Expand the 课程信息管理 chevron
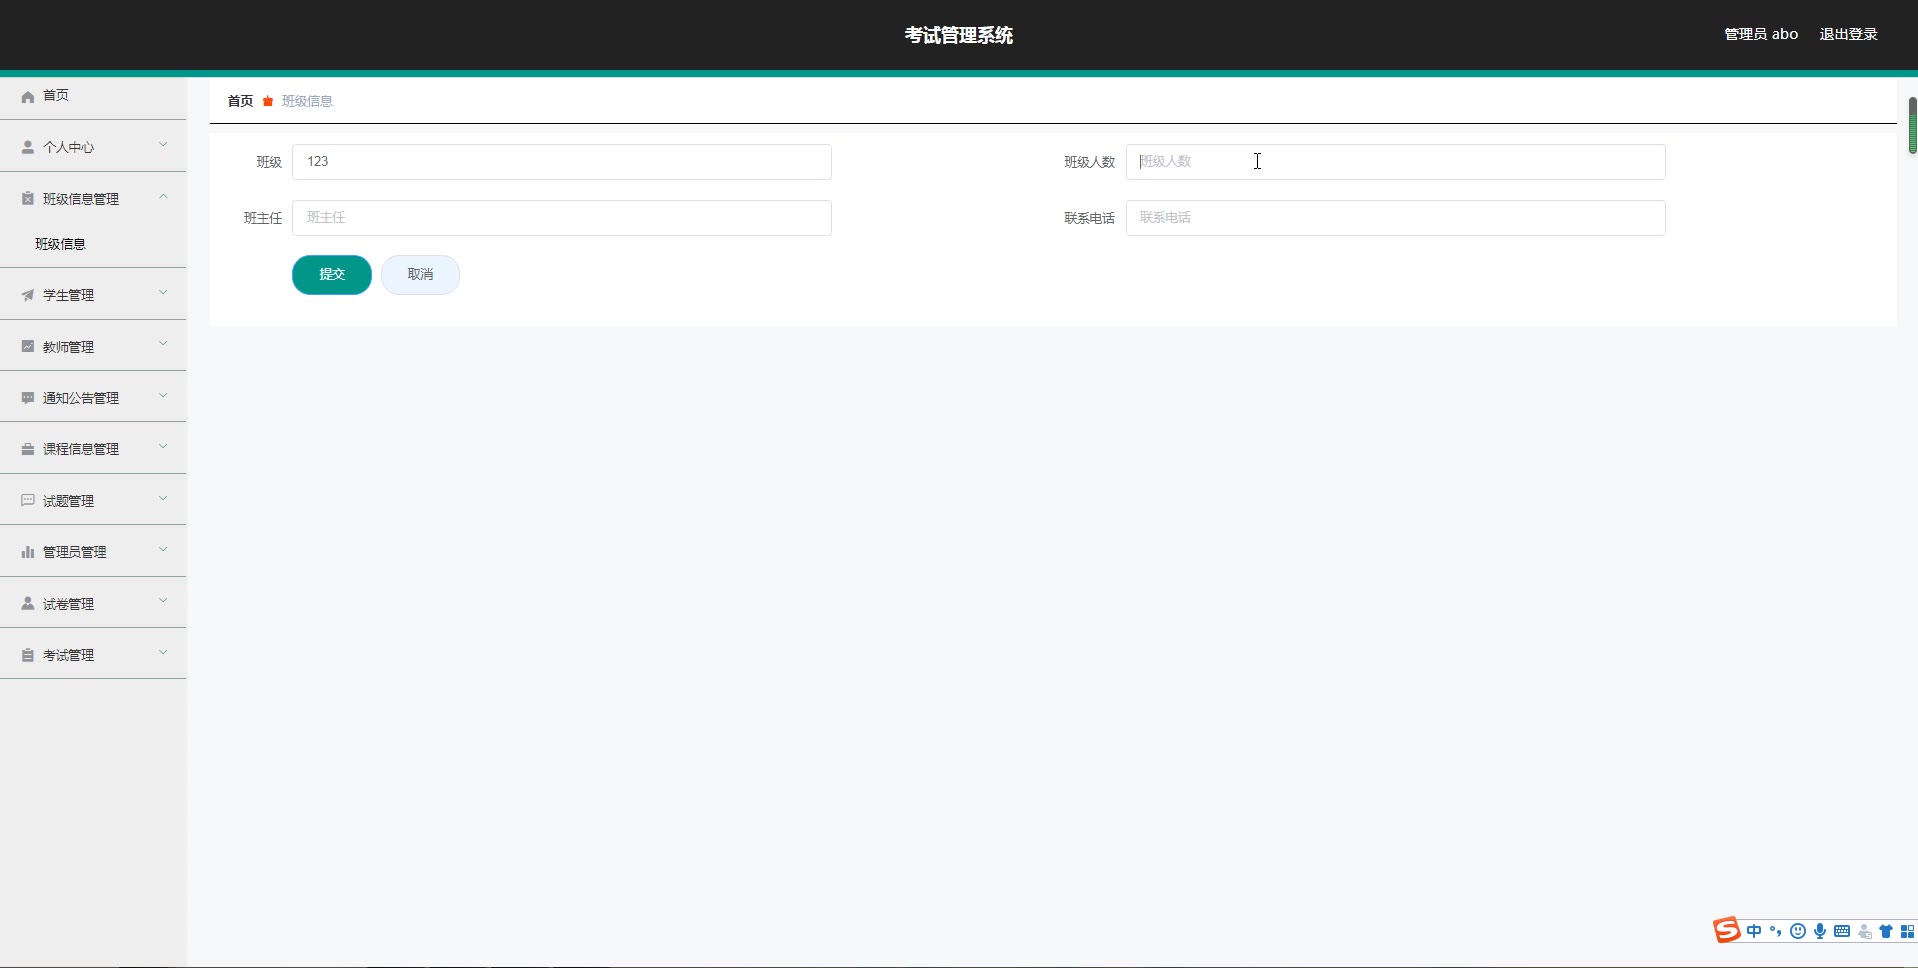This screenshot has height=968, width=1918. click(163, 447)
